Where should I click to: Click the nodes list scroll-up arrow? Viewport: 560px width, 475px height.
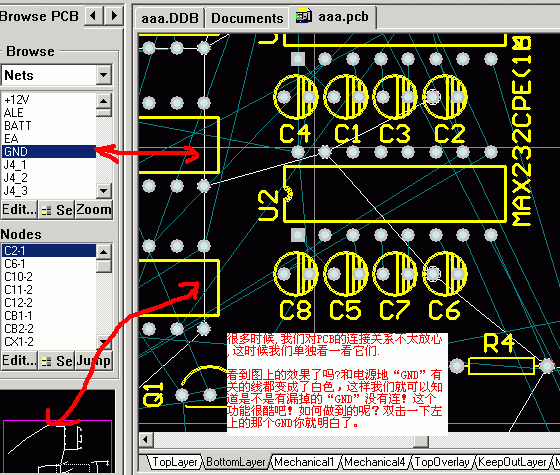tap(104, 252)
